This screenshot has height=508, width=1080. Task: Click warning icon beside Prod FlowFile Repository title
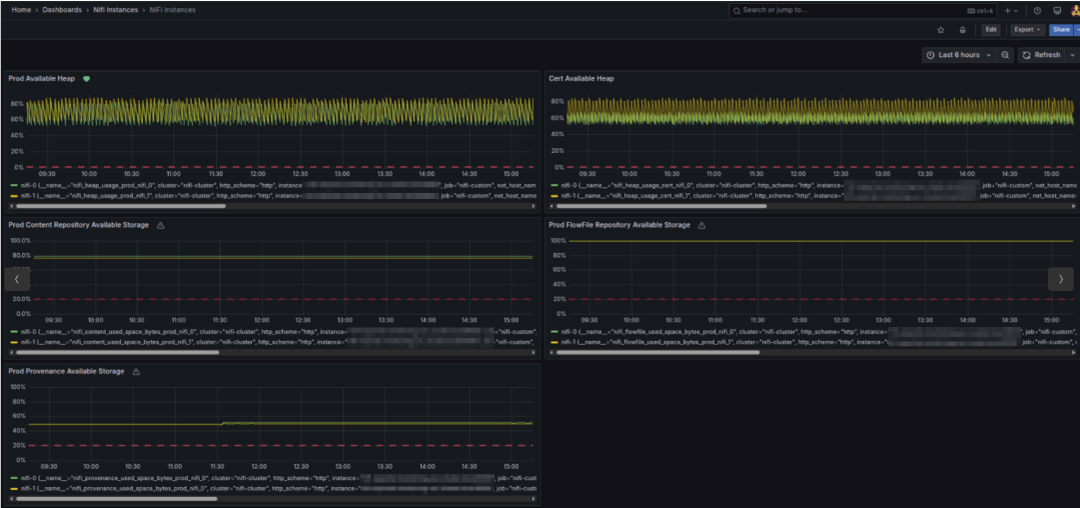[702, 225]
